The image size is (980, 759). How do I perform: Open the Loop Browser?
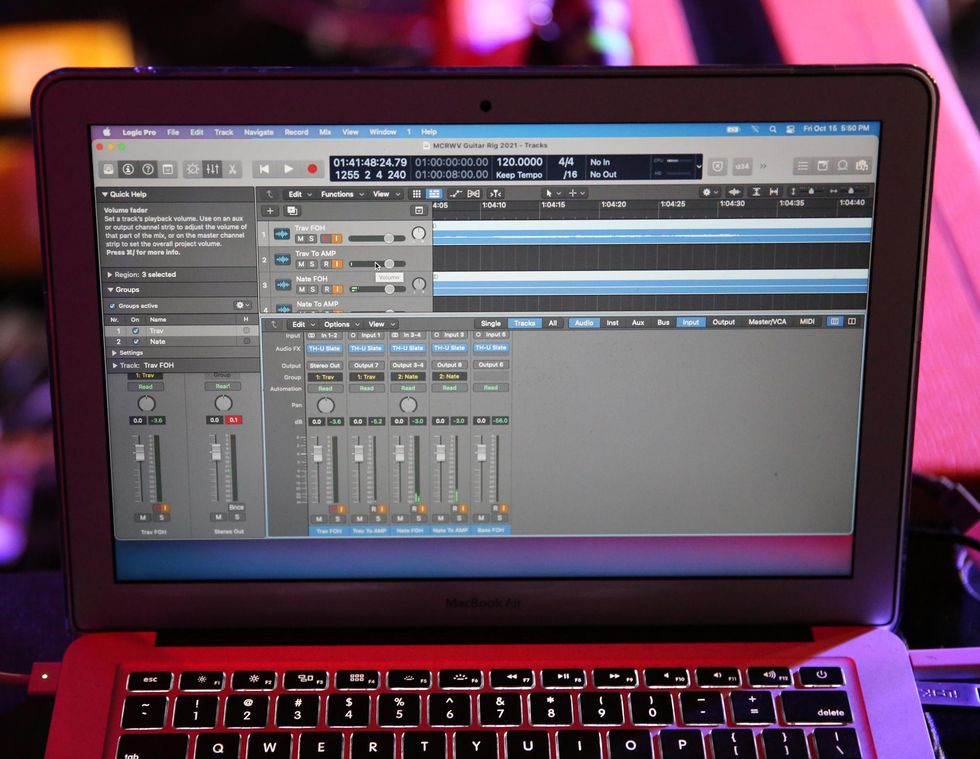[x=842, y=166]
